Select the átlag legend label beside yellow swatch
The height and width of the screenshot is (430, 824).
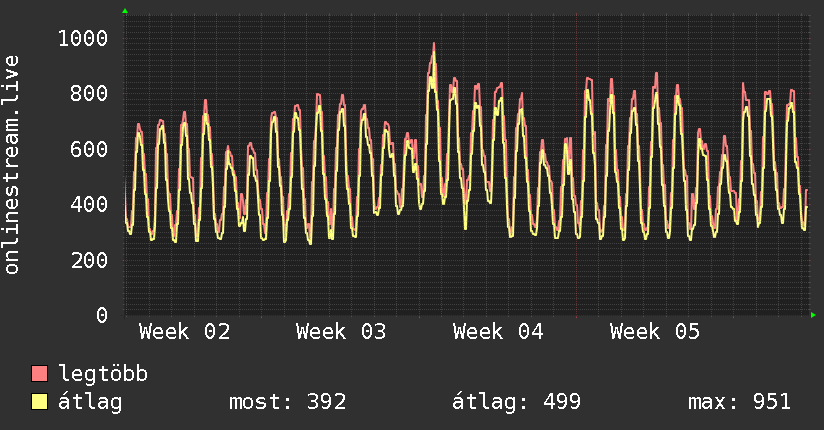[90, 403]
